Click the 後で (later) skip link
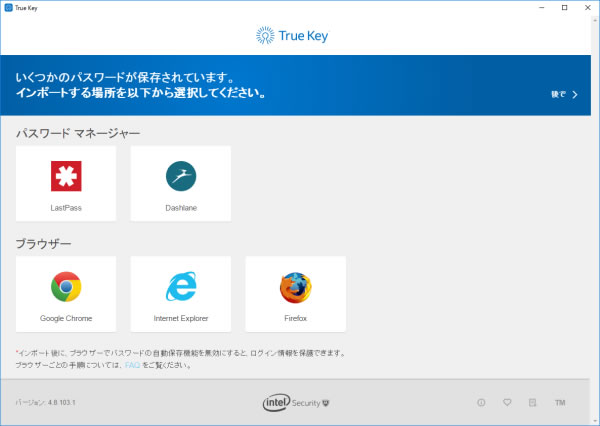The width and height of the screenshot is (600, 426). [564, 95]
